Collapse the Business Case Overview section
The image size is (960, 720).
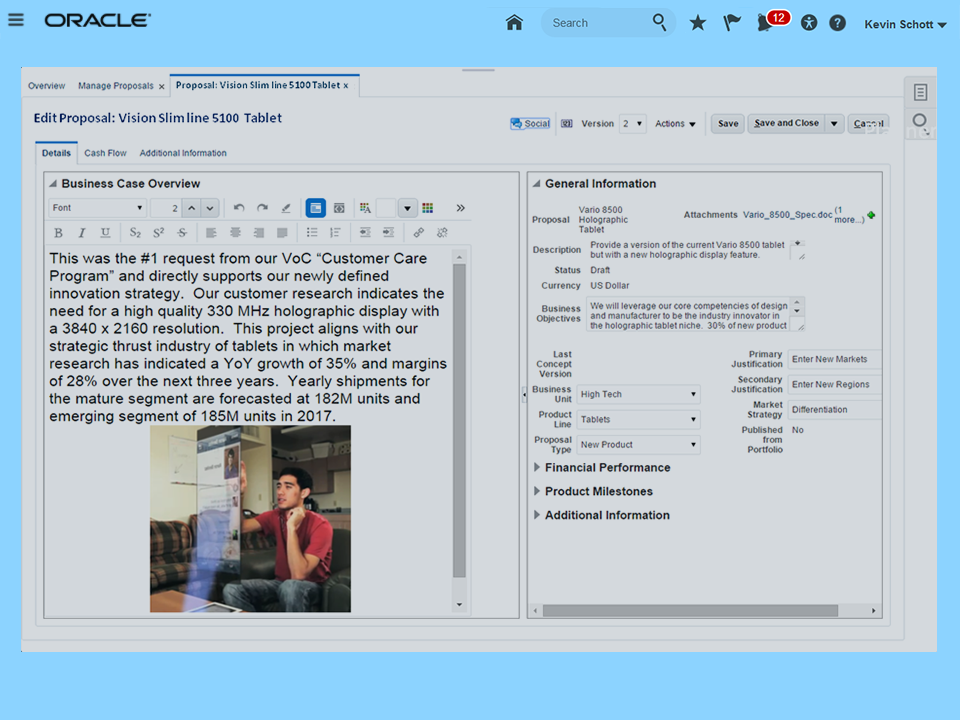53,184
